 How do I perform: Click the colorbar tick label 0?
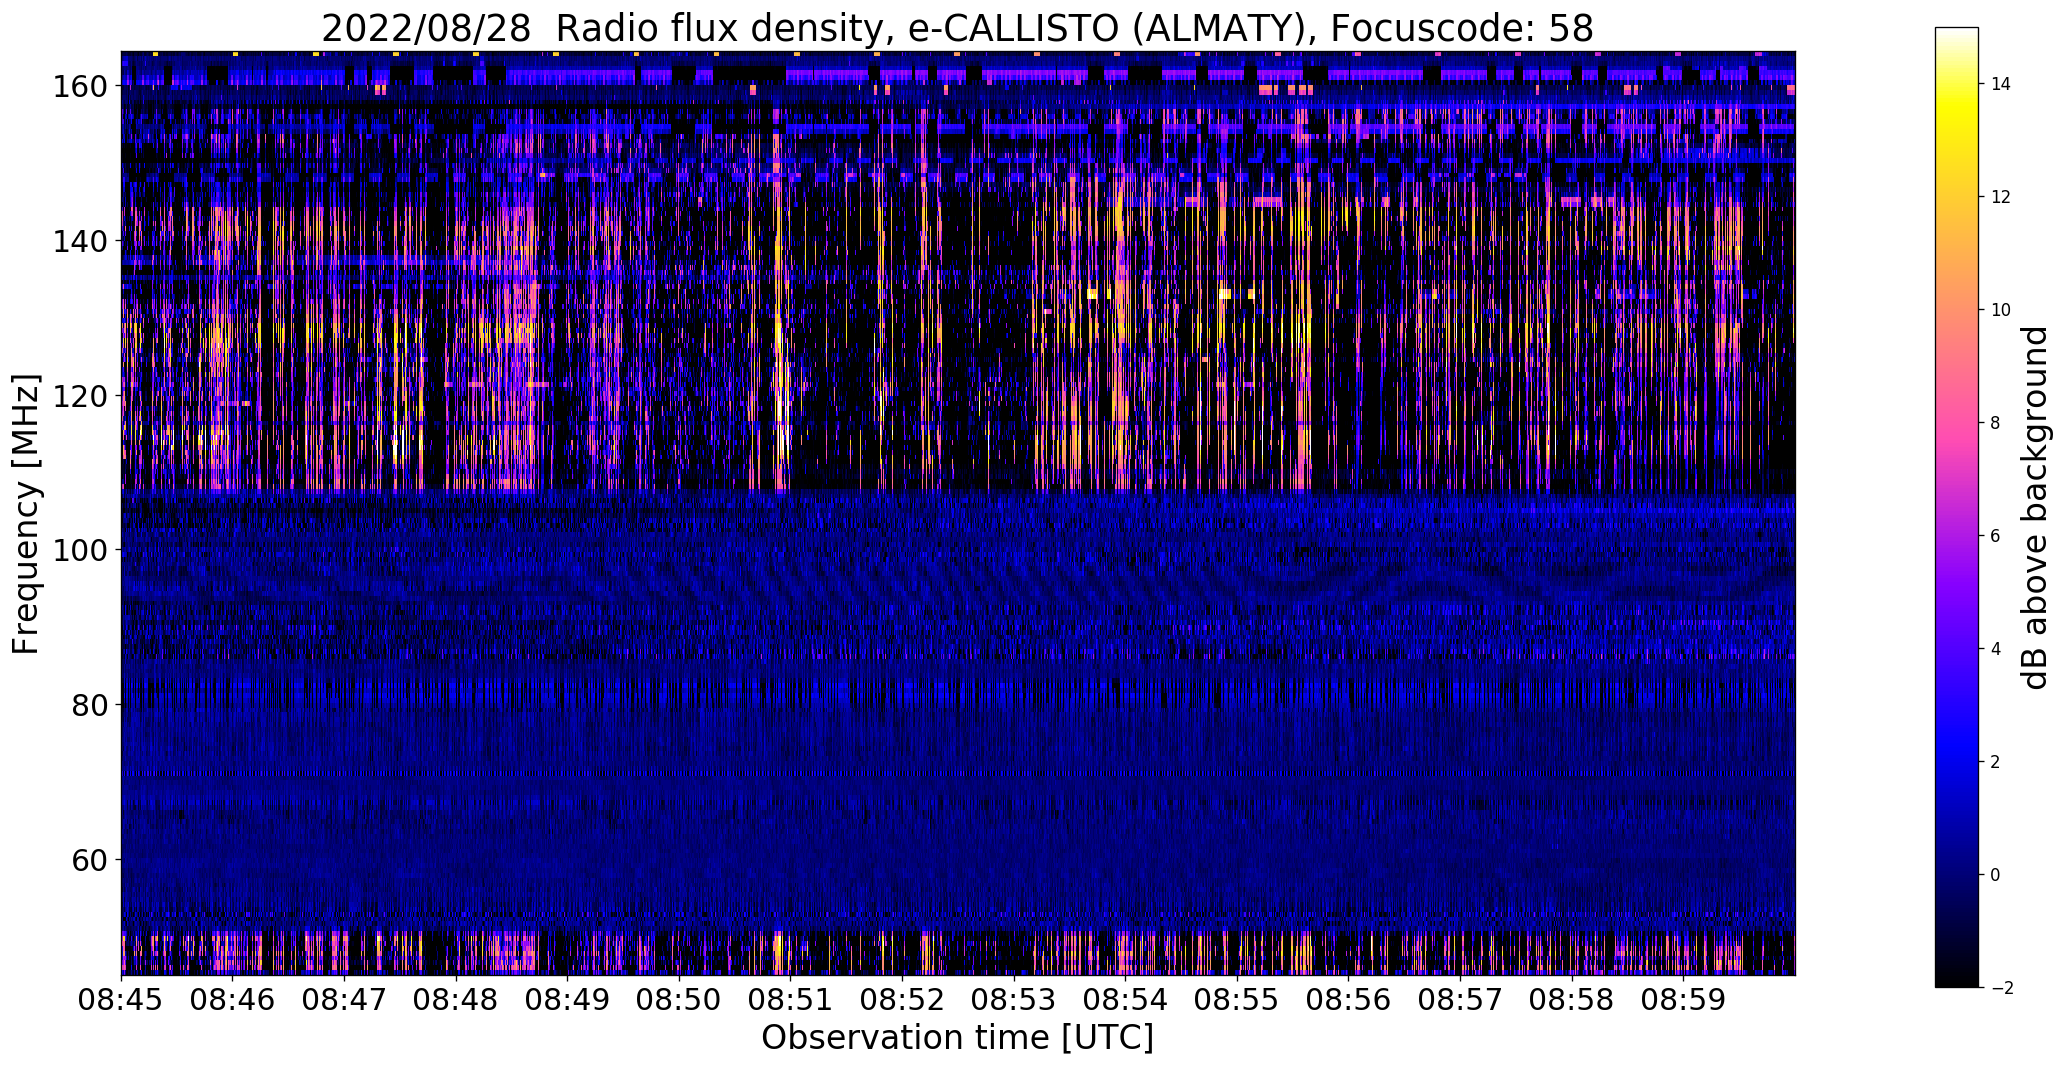[1996, 875]
